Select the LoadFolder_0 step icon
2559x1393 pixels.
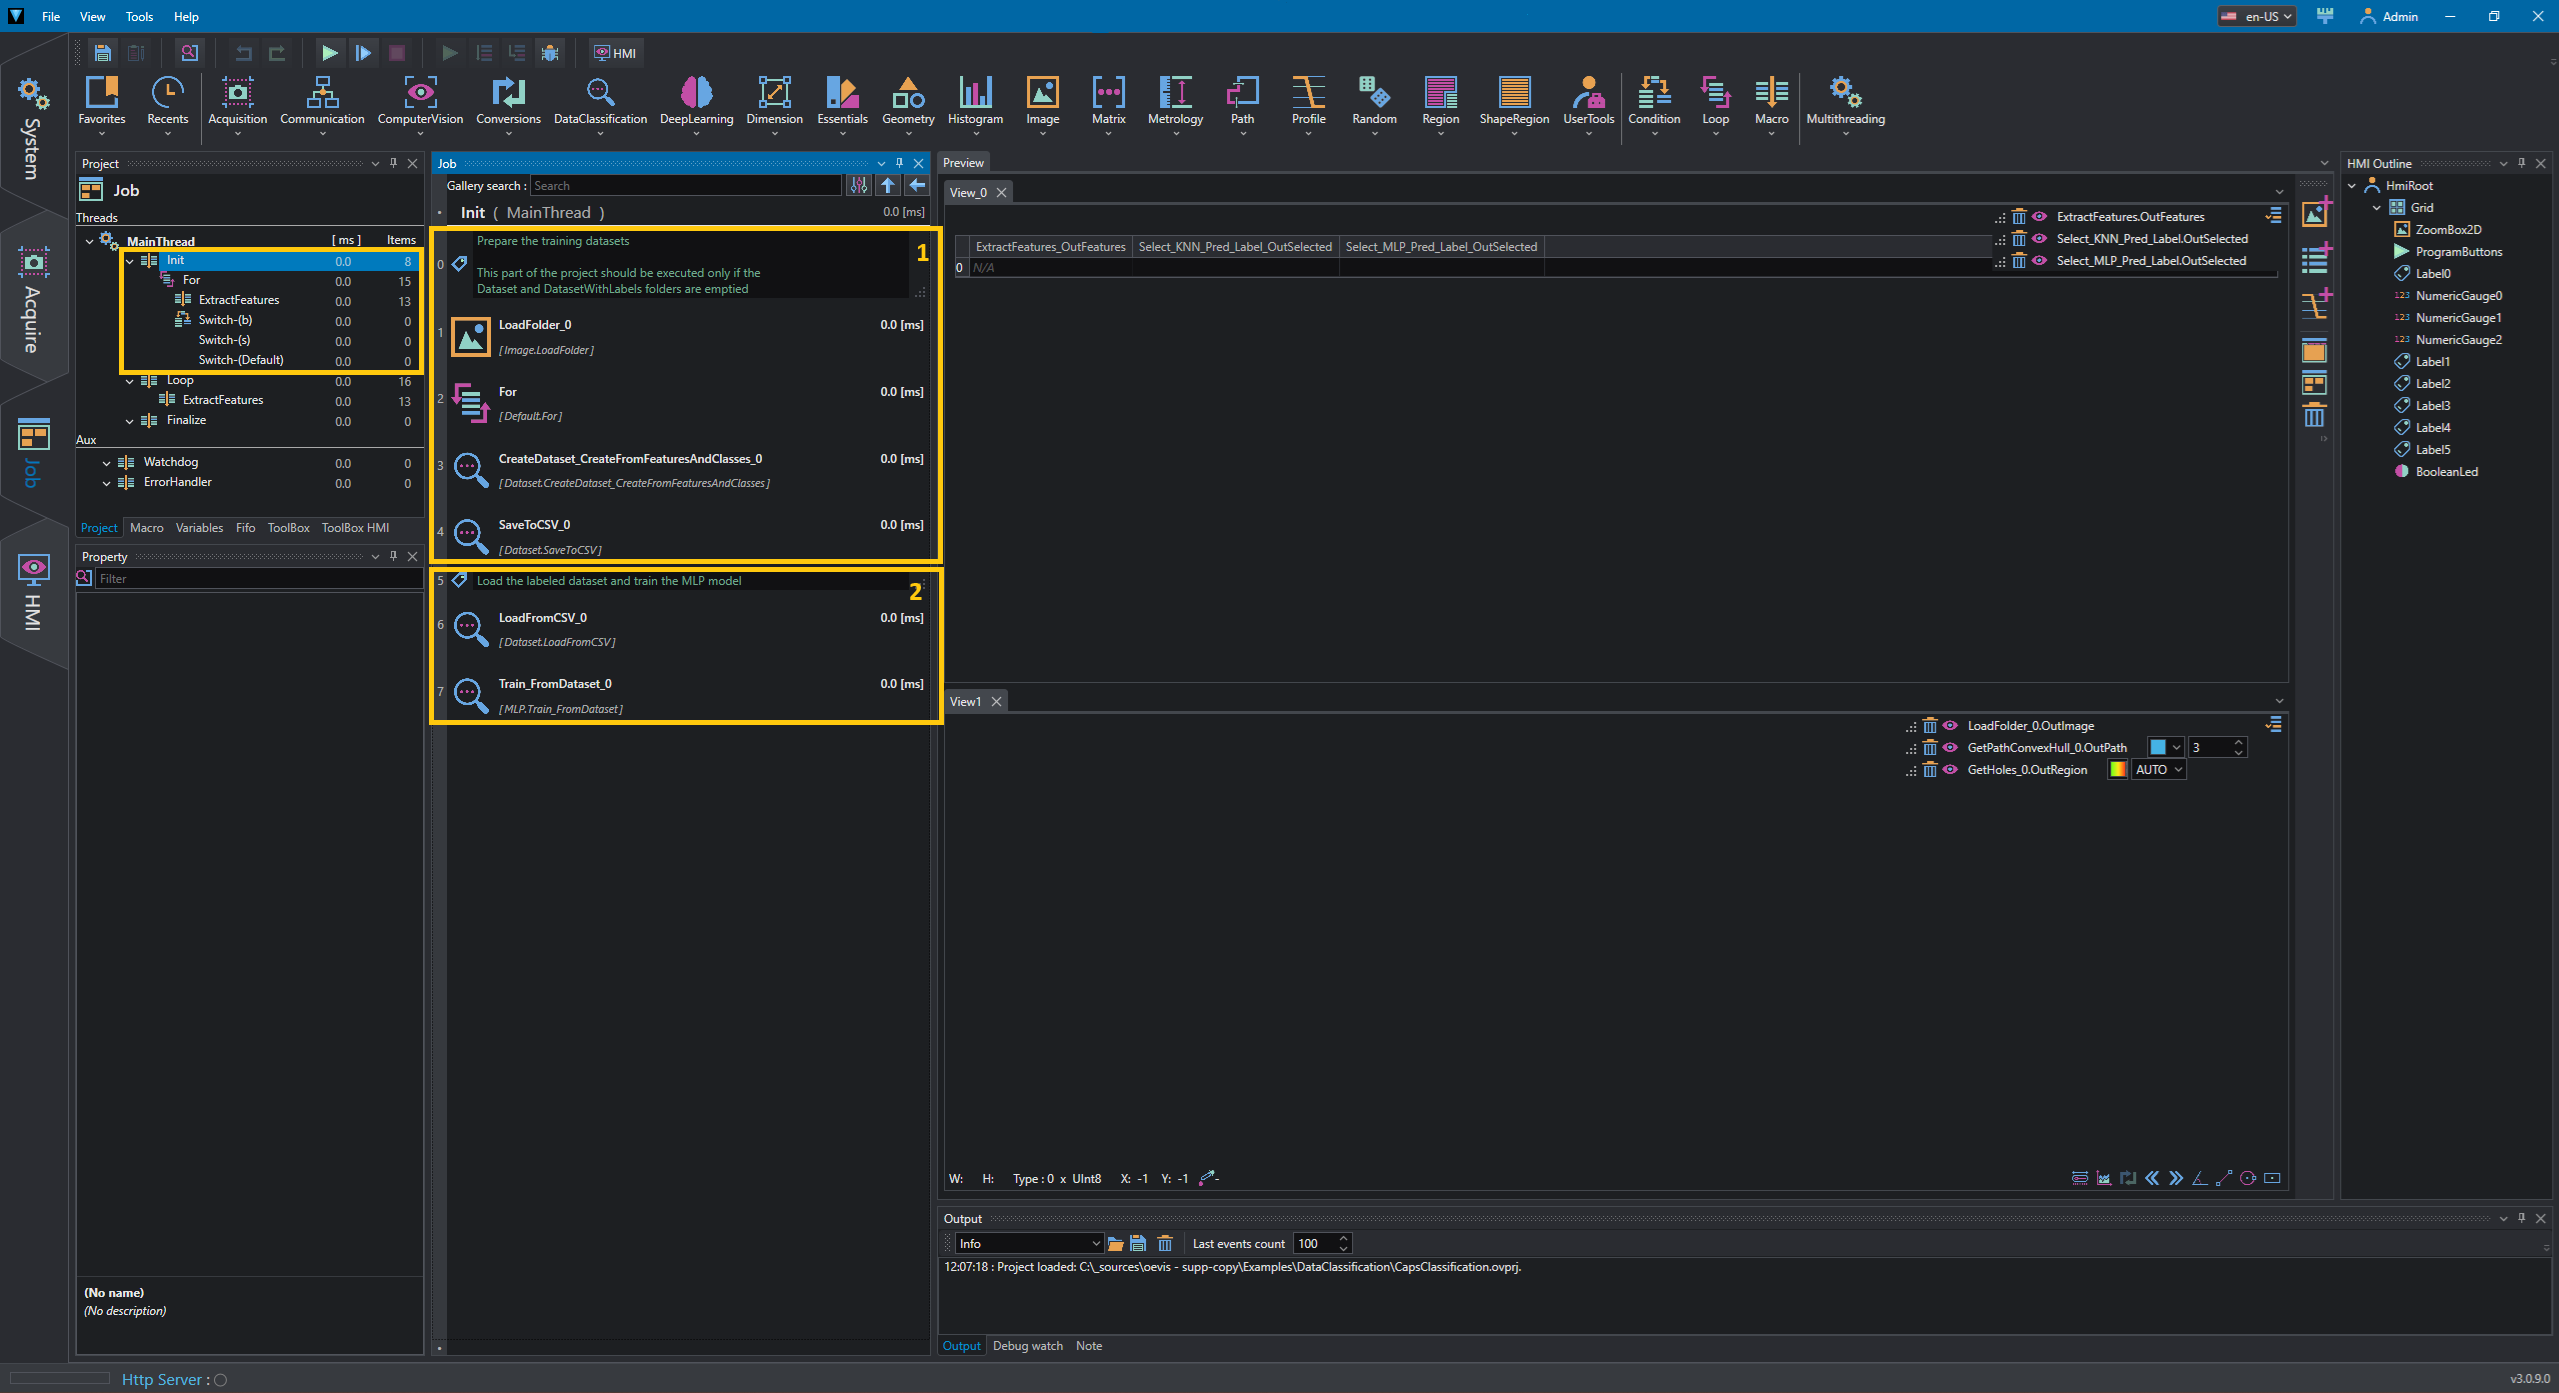coord(470,337)
